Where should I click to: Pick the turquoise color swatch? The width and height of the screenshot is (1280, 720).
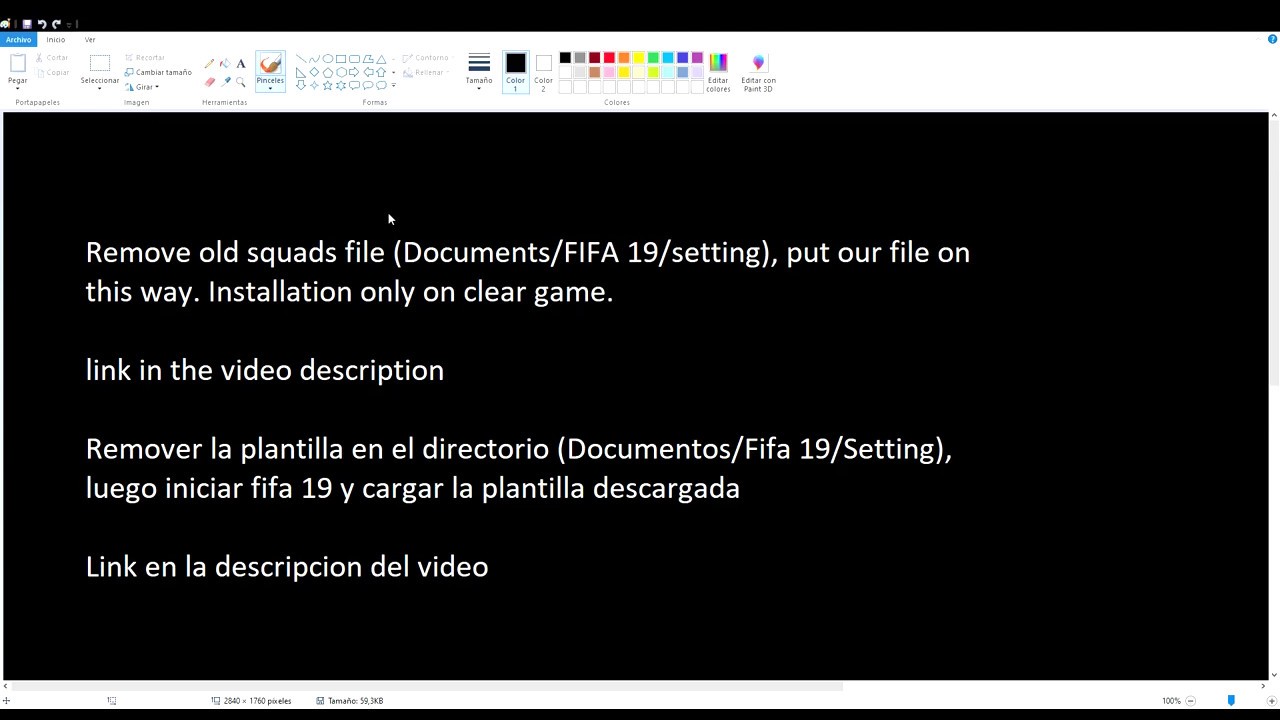(668, 58)
